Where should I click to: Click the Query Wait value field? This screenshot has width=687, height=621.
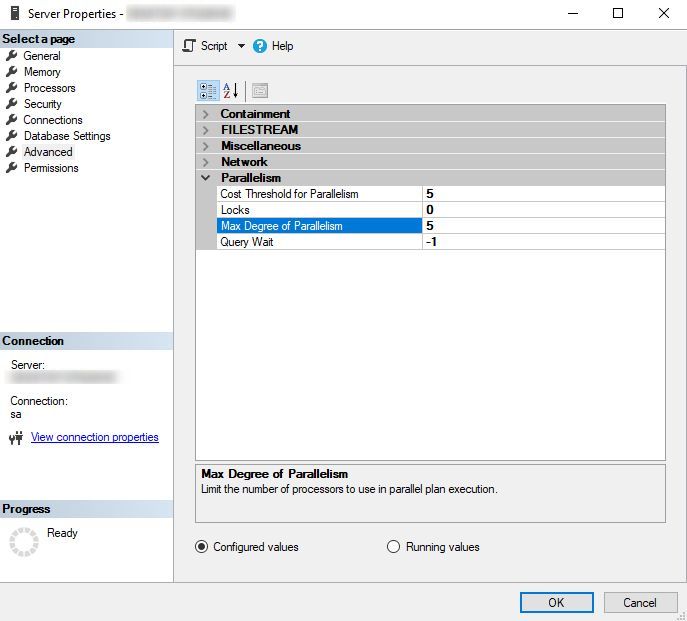click(542, 242)
